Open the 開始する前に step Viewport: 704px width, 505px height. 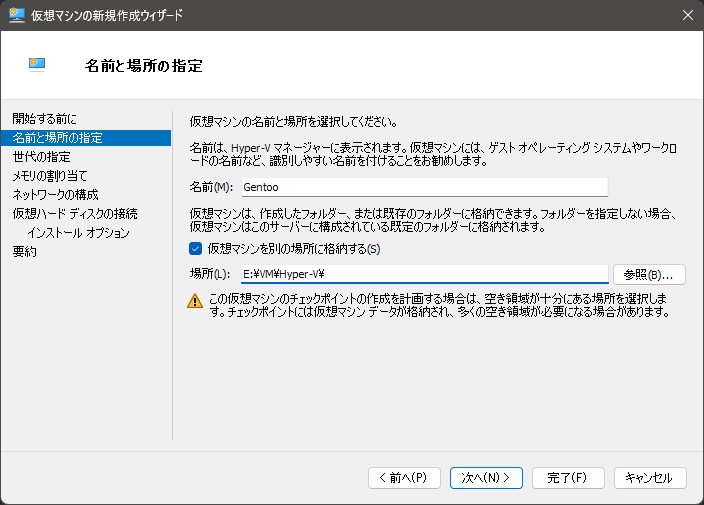pos(44,119)
